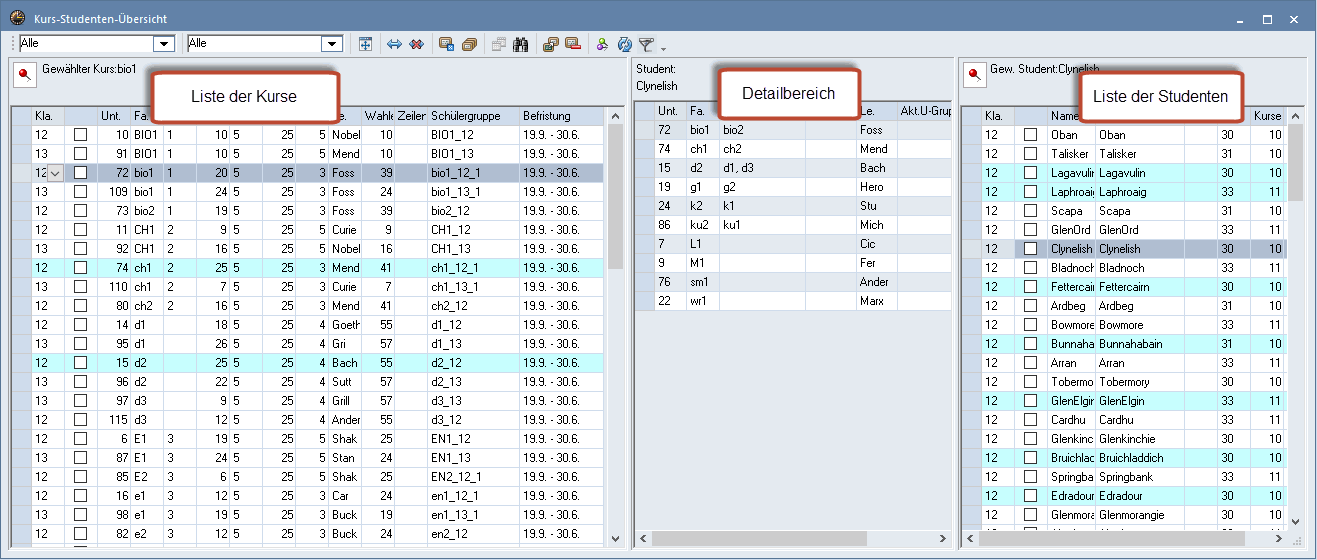The height and width of the screenshot is (560, 1317).
Task: Click the Akt.U-Grup column header in detail area
Action: (x=924, y=110)
